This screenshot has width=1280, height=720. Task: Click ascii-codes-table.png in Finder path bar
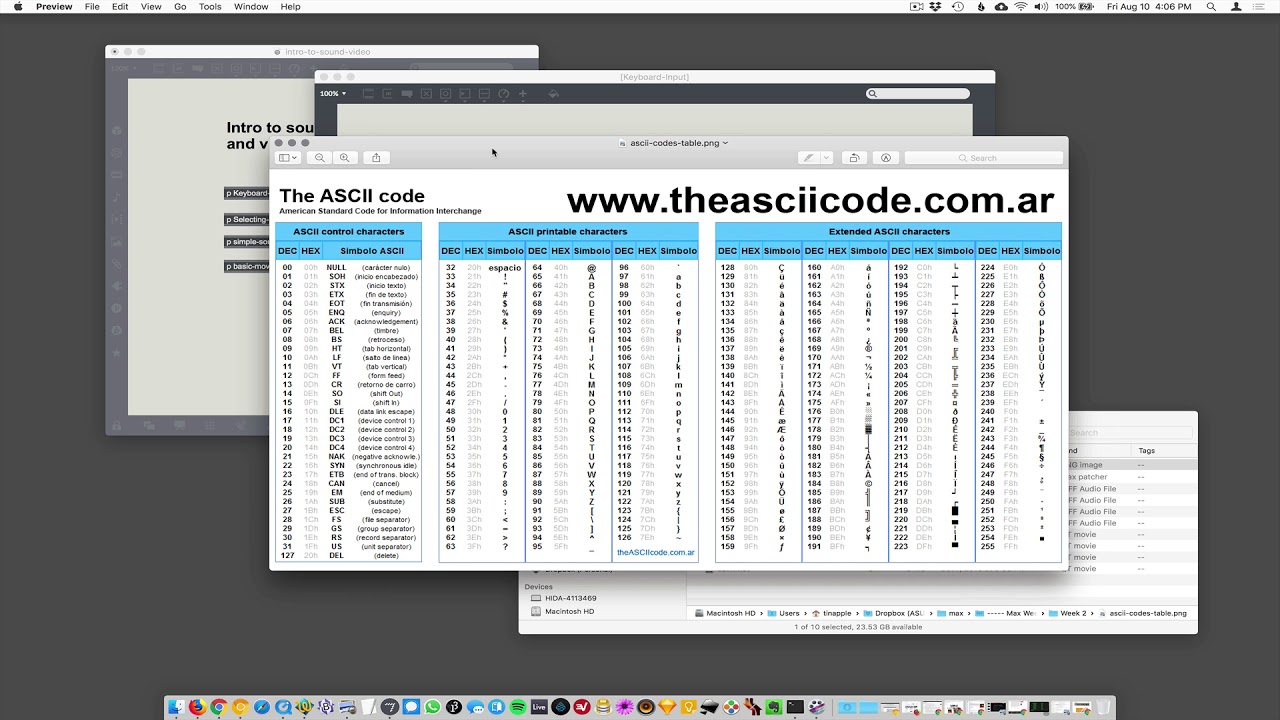click(1142, 613)
